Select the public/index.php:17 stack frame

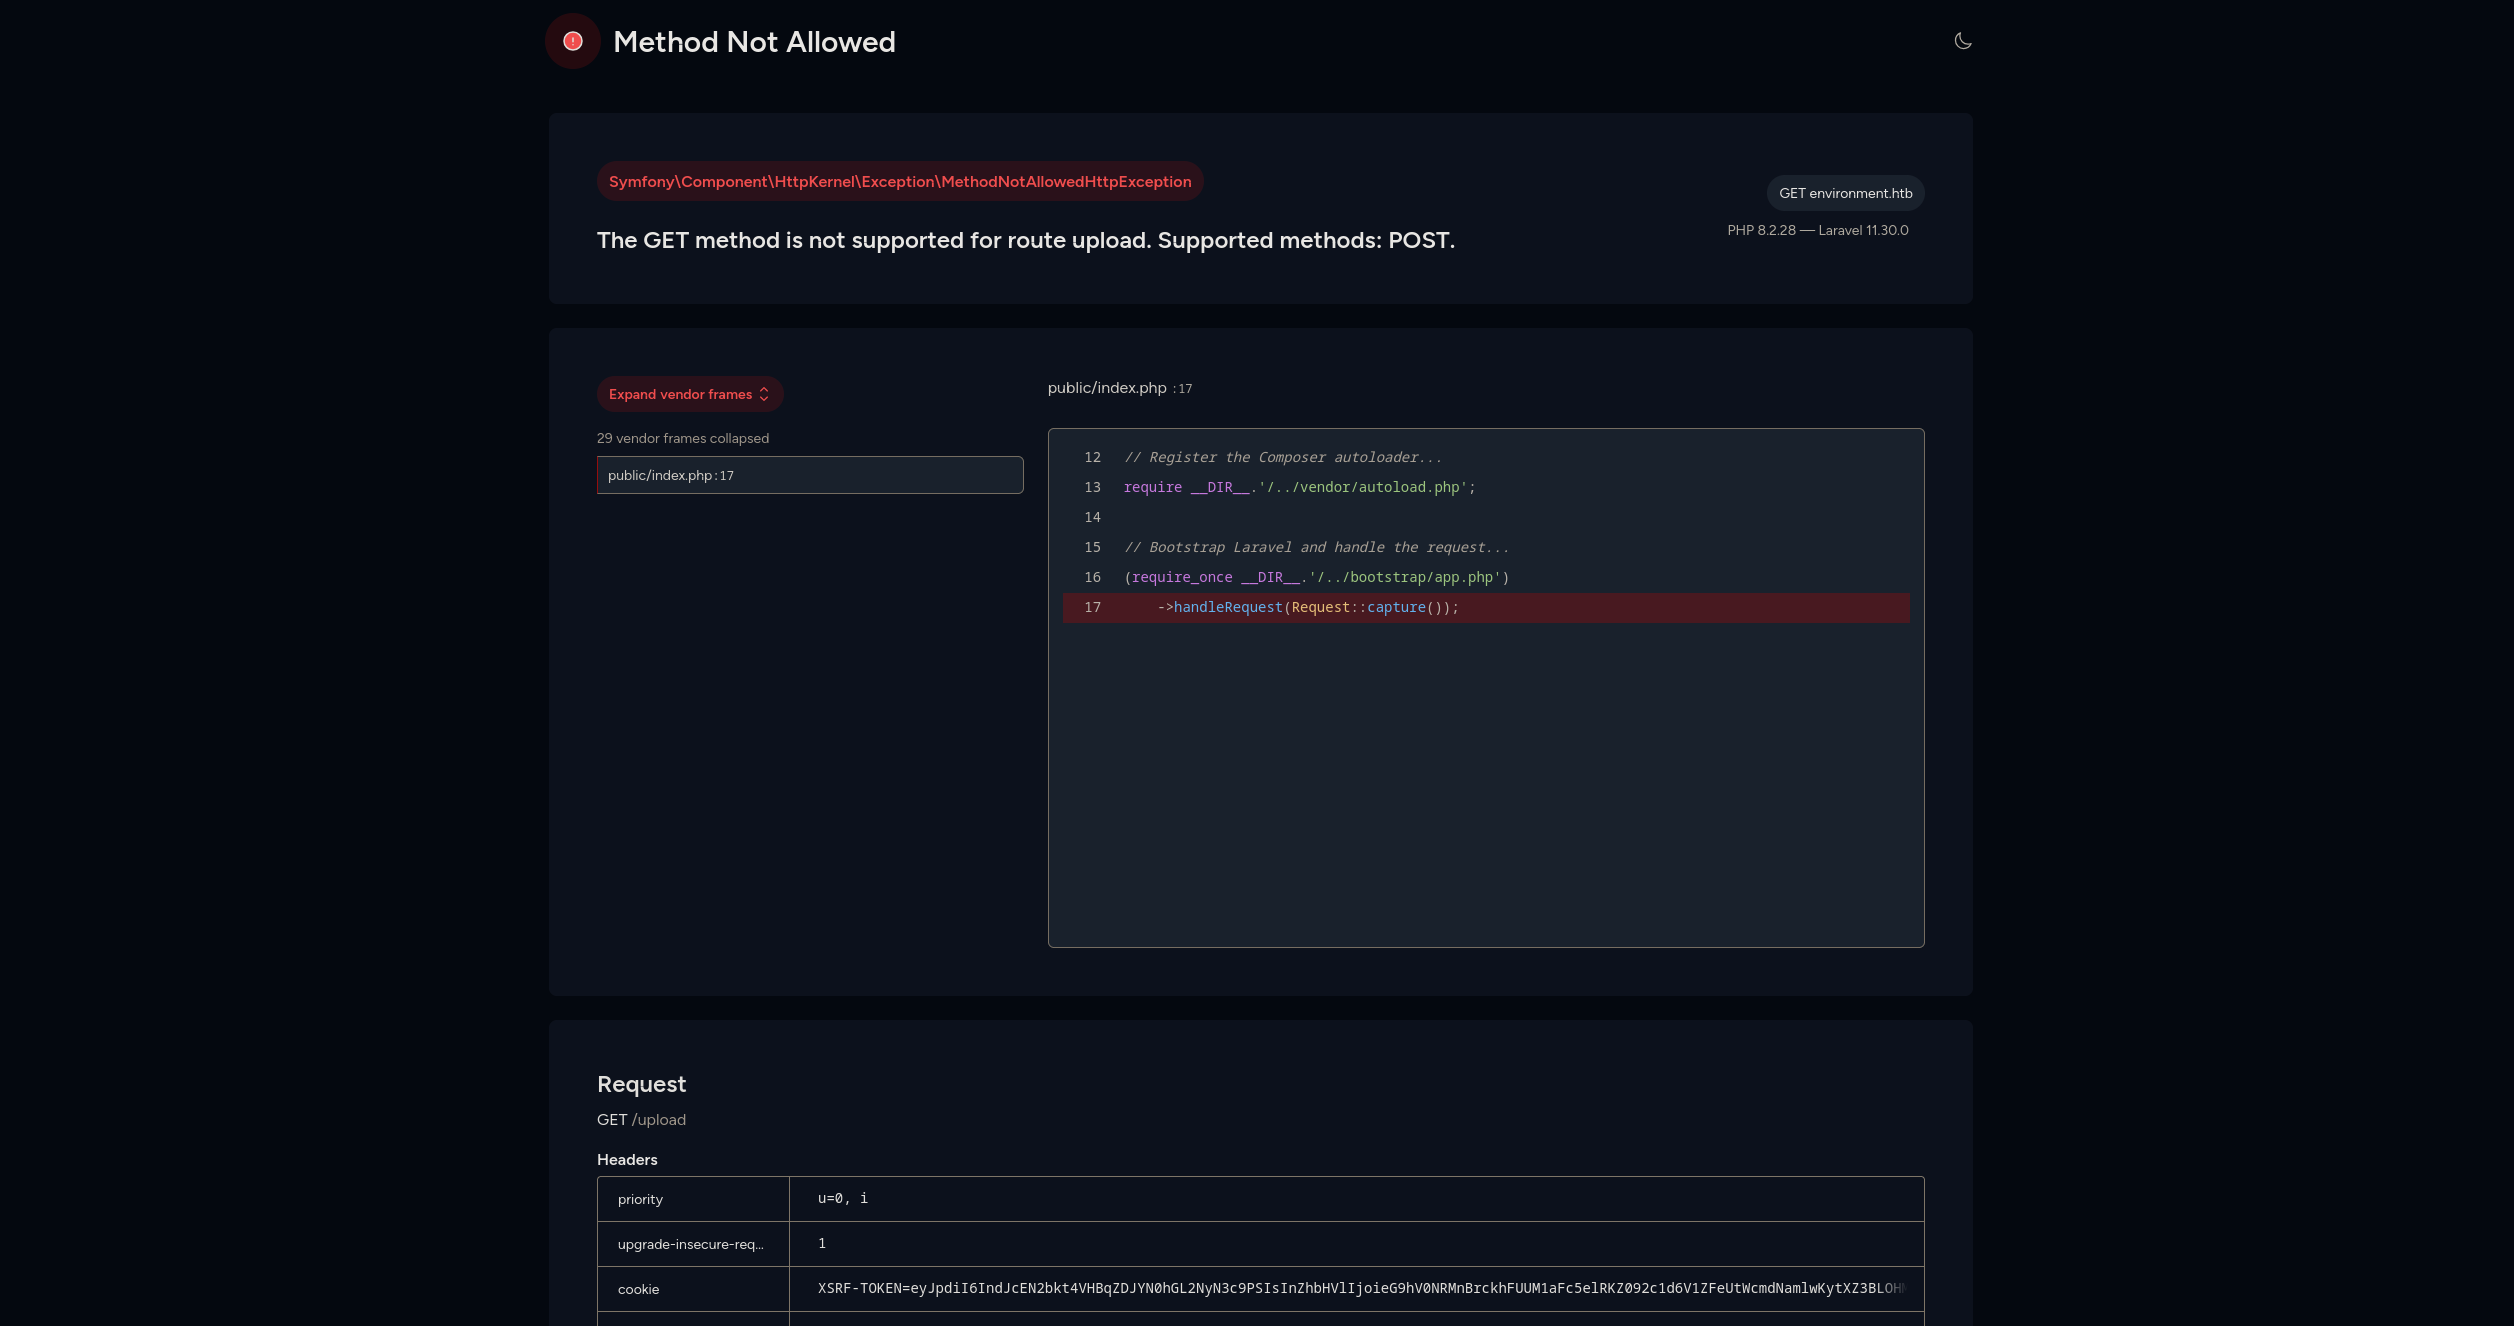tap(809, 475)
